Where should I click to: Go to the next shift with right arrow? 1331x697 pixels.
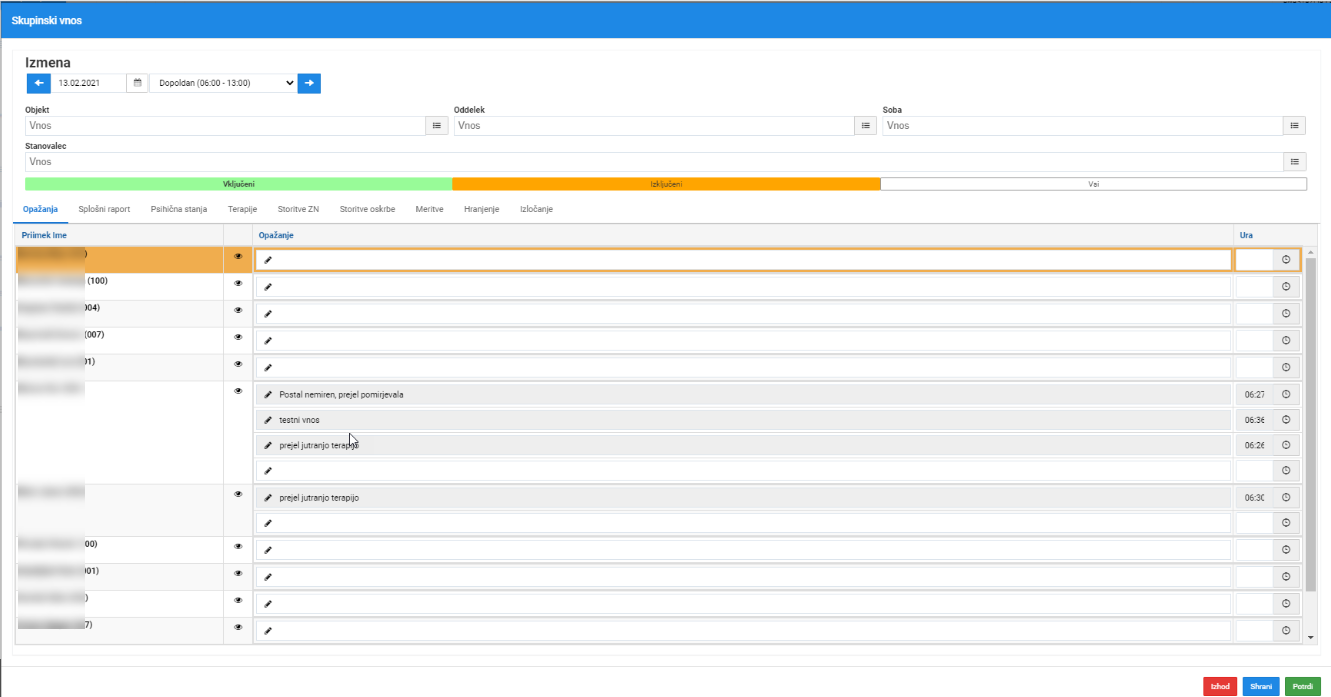coord(310,83)
